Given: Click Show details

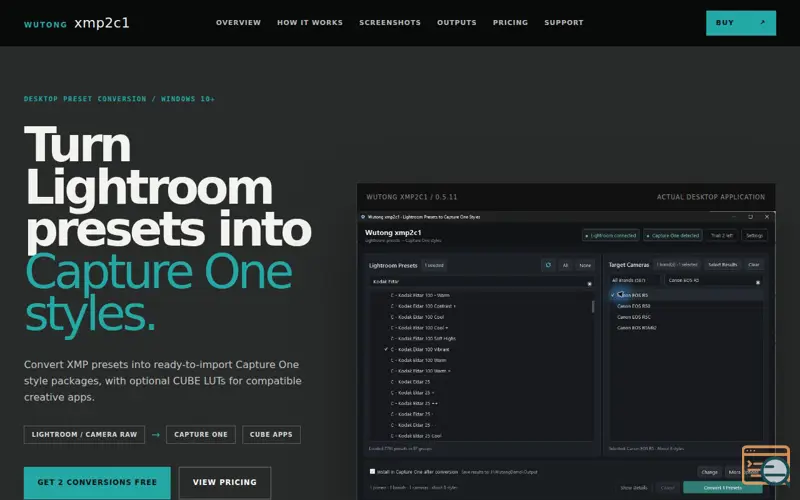Looking at the screenshot, I should tap(634, 488).
